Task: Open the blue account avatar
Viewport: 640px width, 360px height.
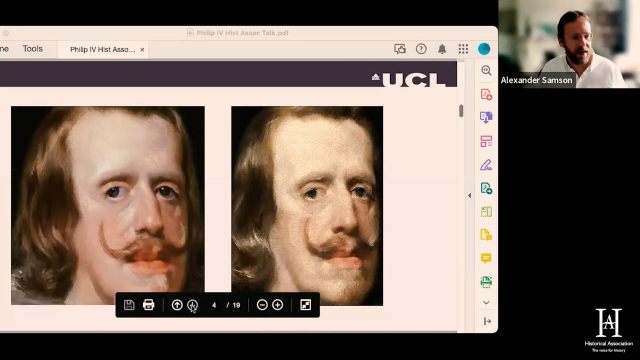Action: [x=484, y=49]
